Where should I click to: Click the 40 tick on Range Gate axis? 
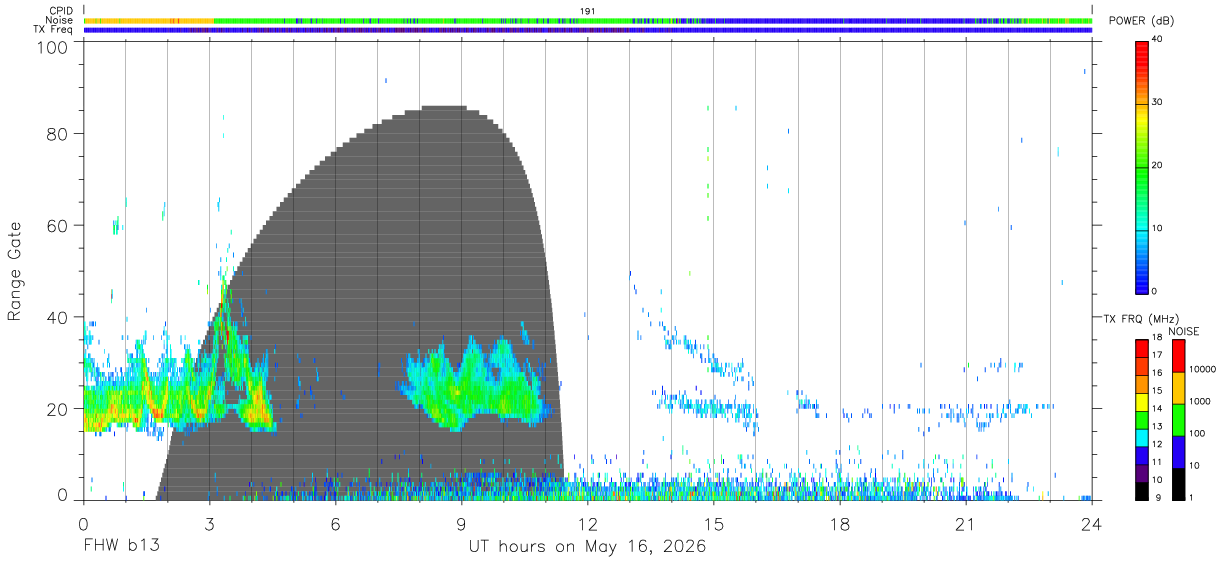(x=58, y=317)
